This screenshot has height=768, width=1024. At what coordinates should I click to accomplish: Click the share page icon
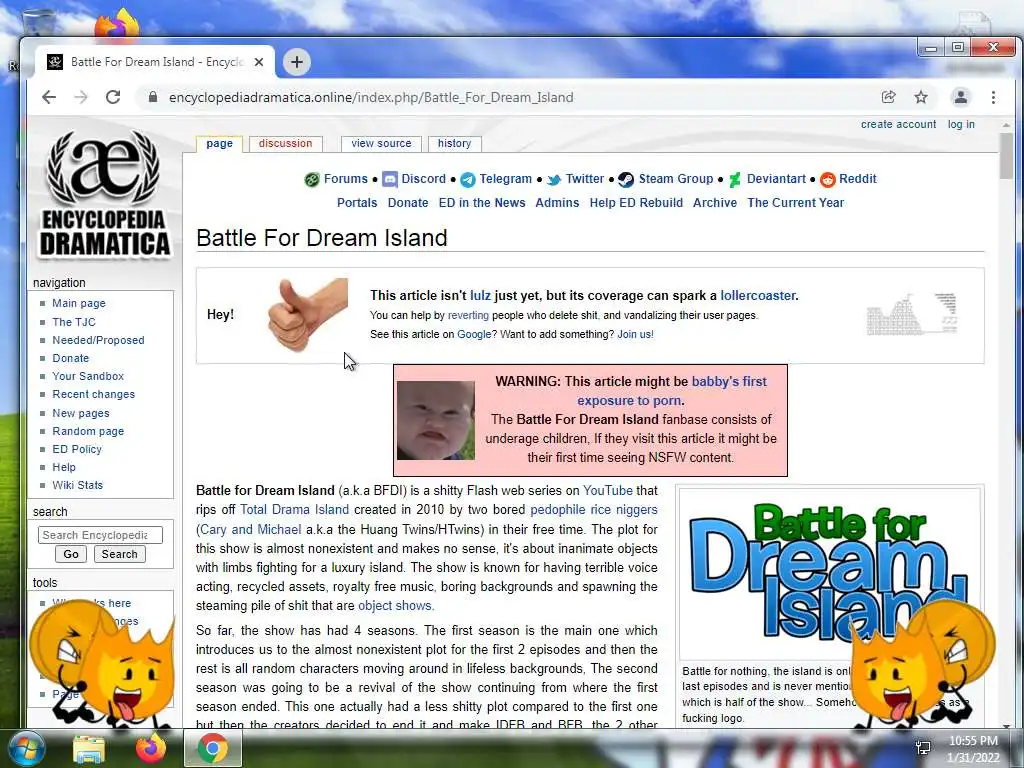[x=888, y=97]
